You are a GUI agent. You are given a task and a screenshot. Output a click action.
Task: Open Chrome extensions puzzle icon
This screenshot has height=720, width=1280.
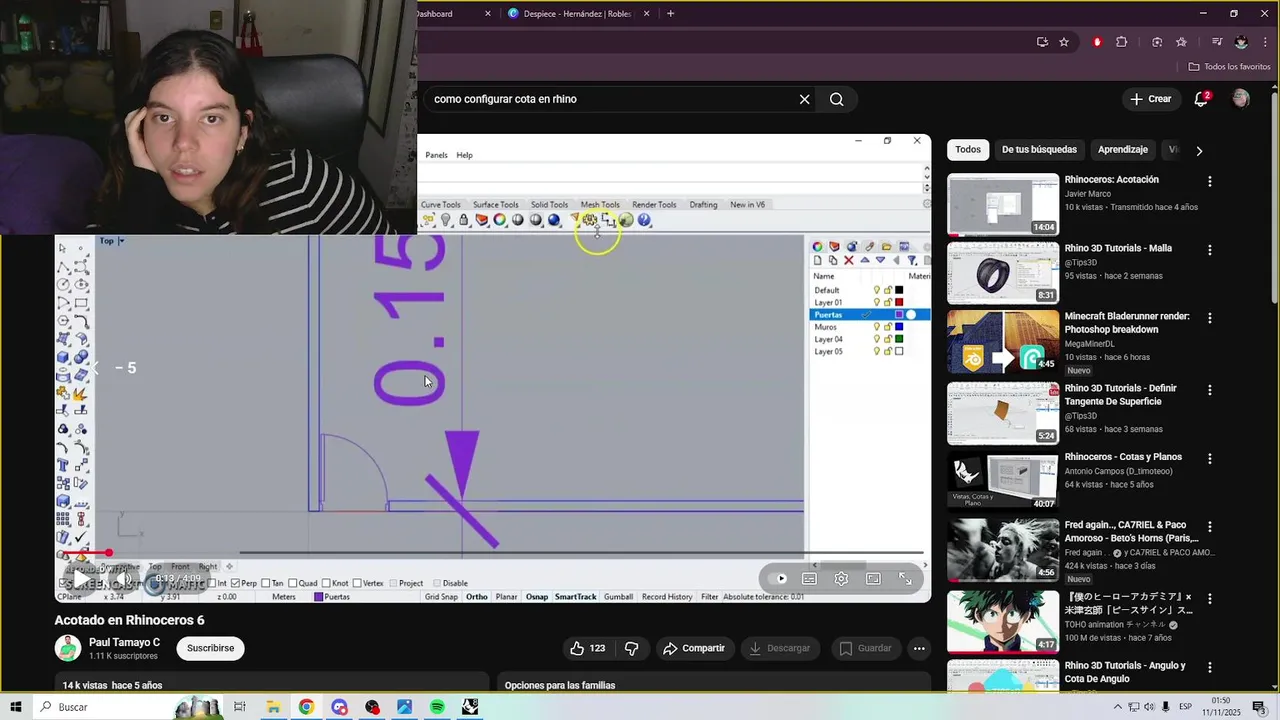[1121, 42]
